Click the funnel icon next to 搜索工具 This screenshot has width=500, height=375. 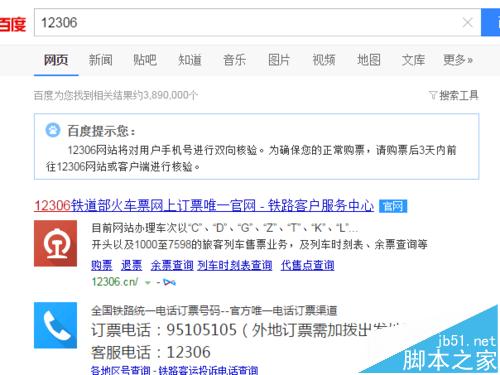tap(433, 96)
